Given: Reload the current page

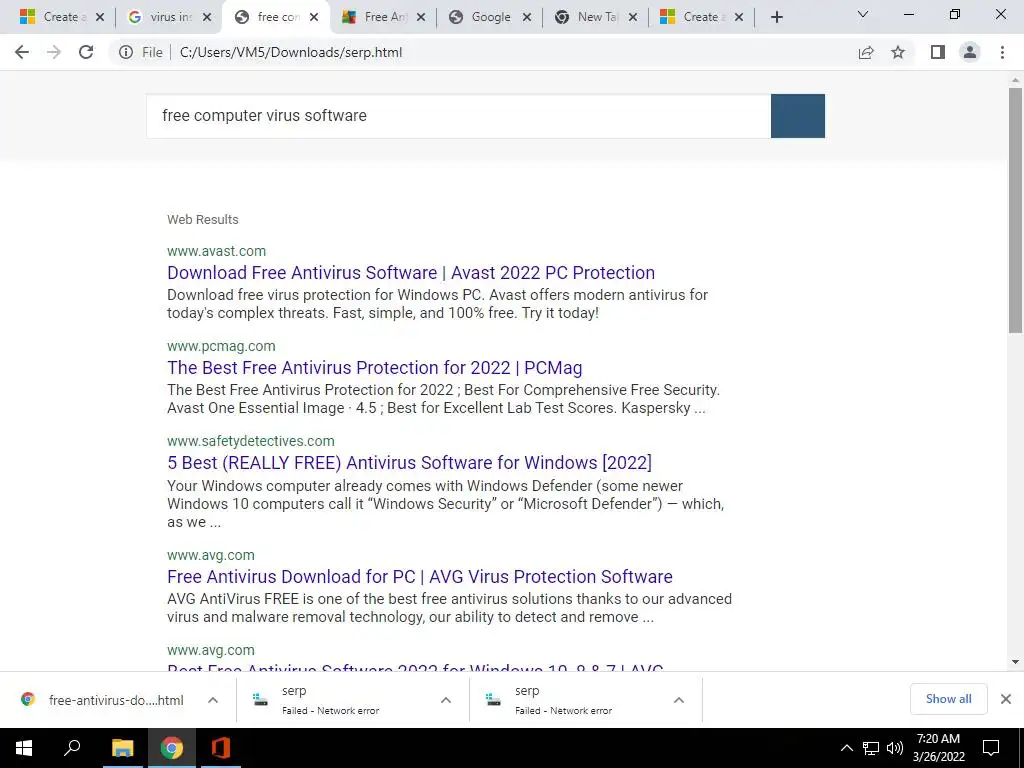Looking at the screenshot, I should tap(86, 52).
